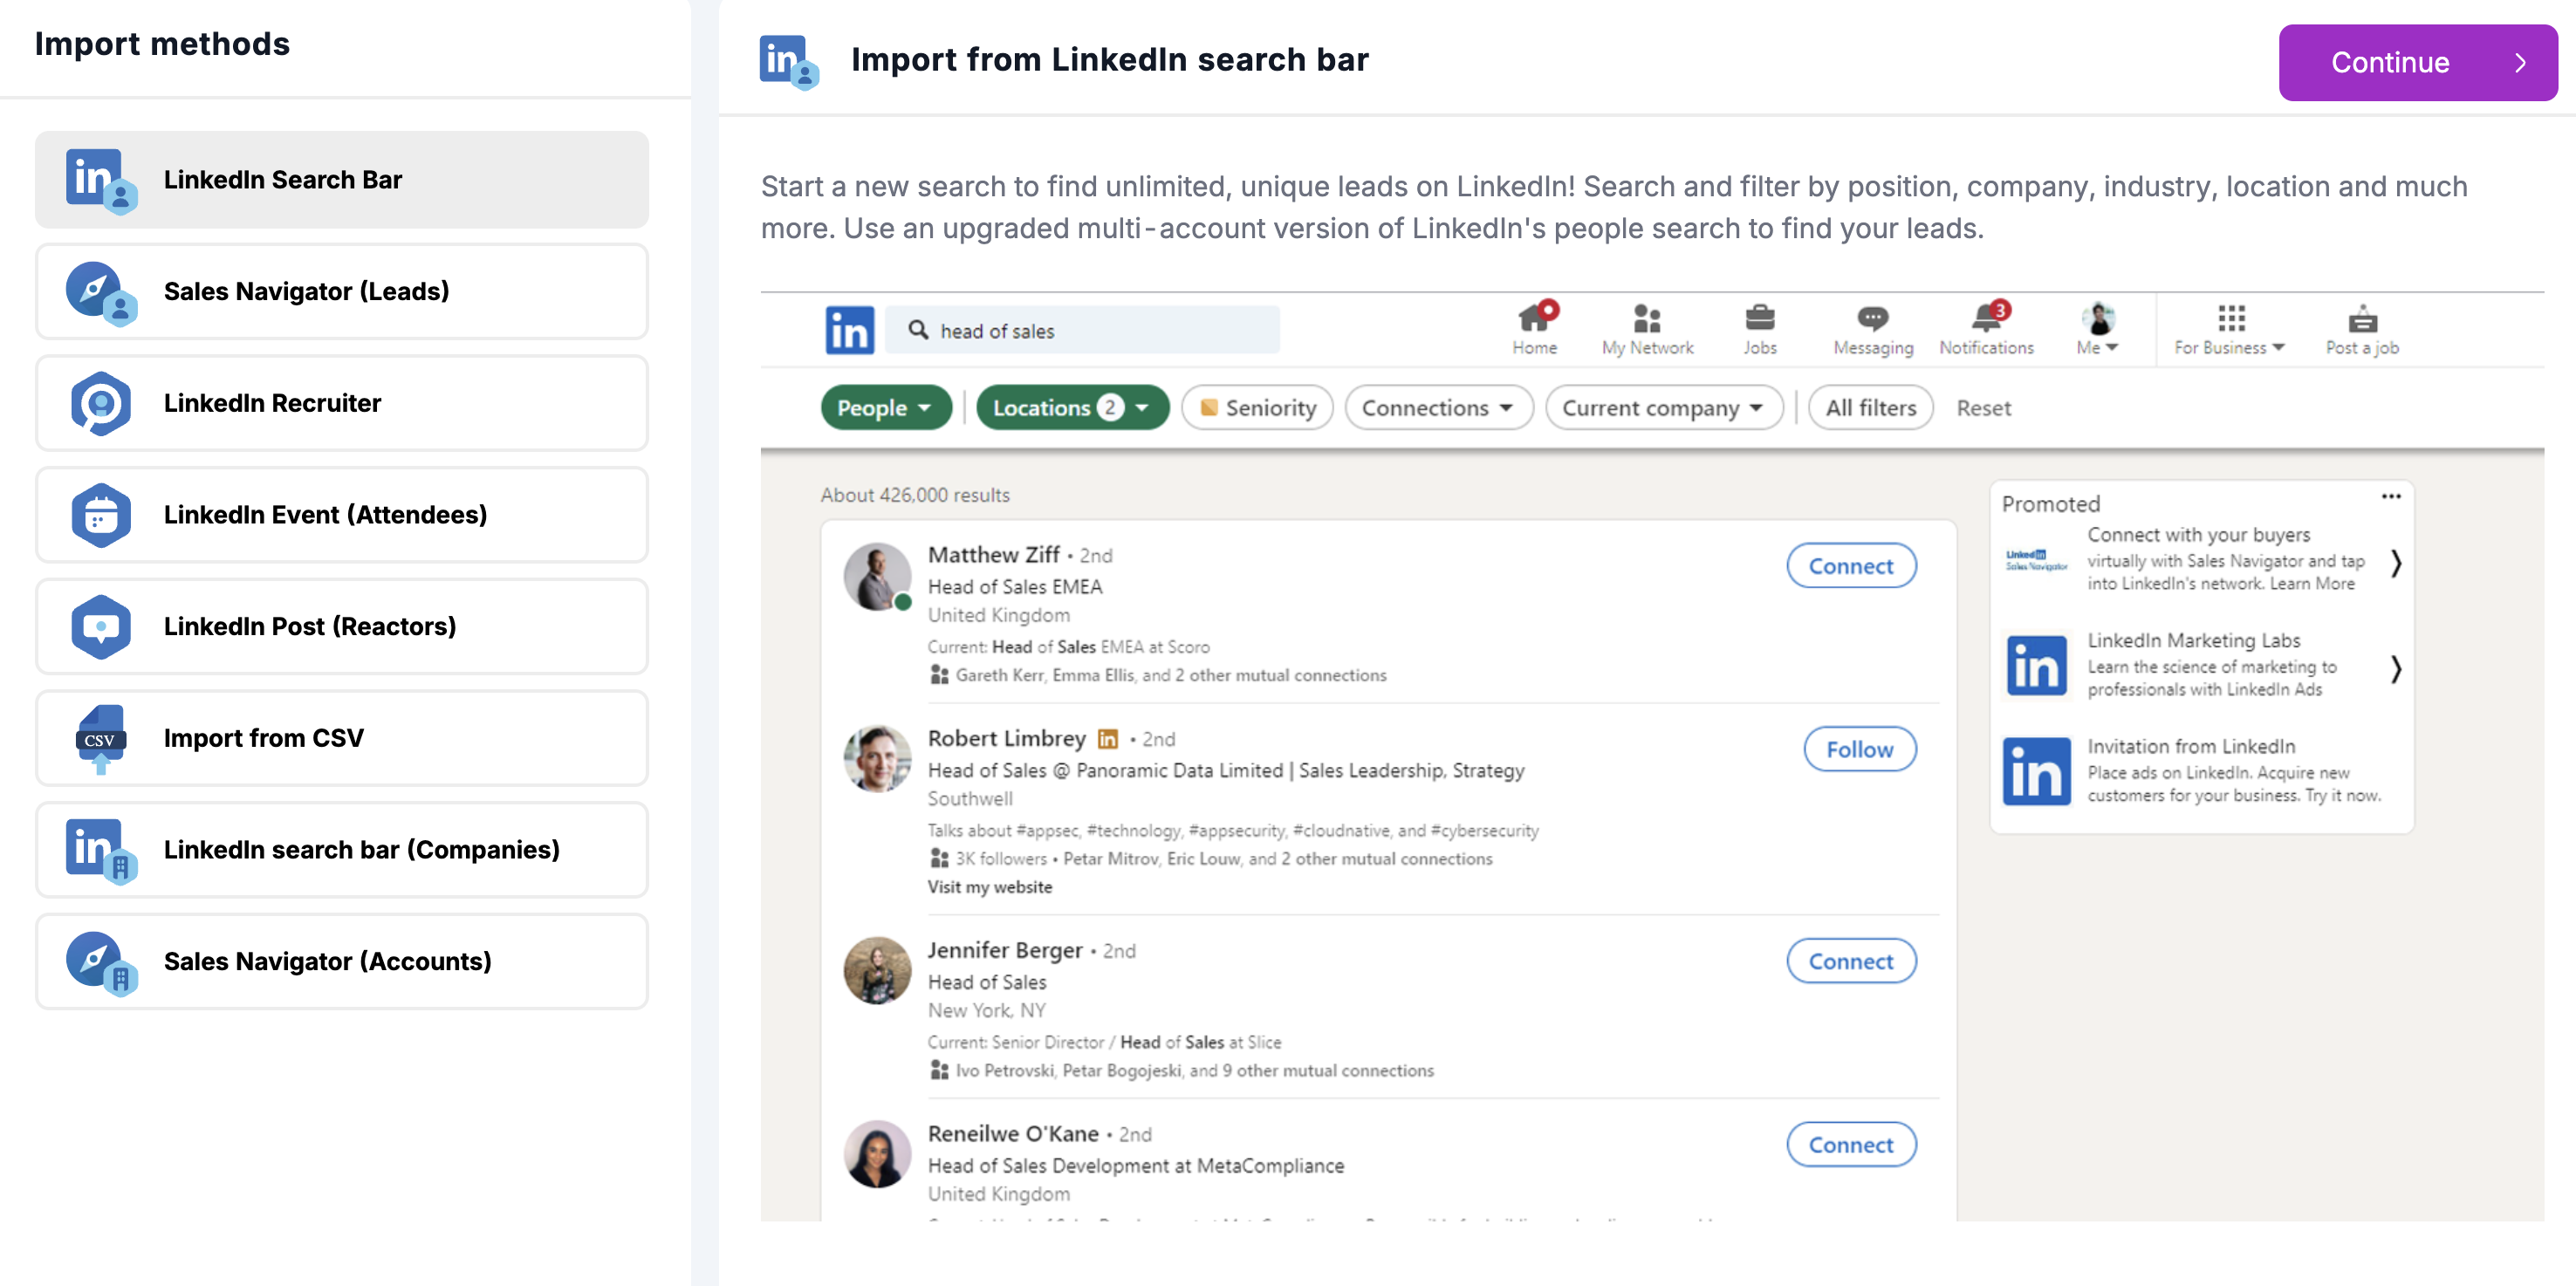Viewport: 2576px width, 1286px height.
Task: Click Follow for Robert Limbrey
Action: tap(1859, 749)
